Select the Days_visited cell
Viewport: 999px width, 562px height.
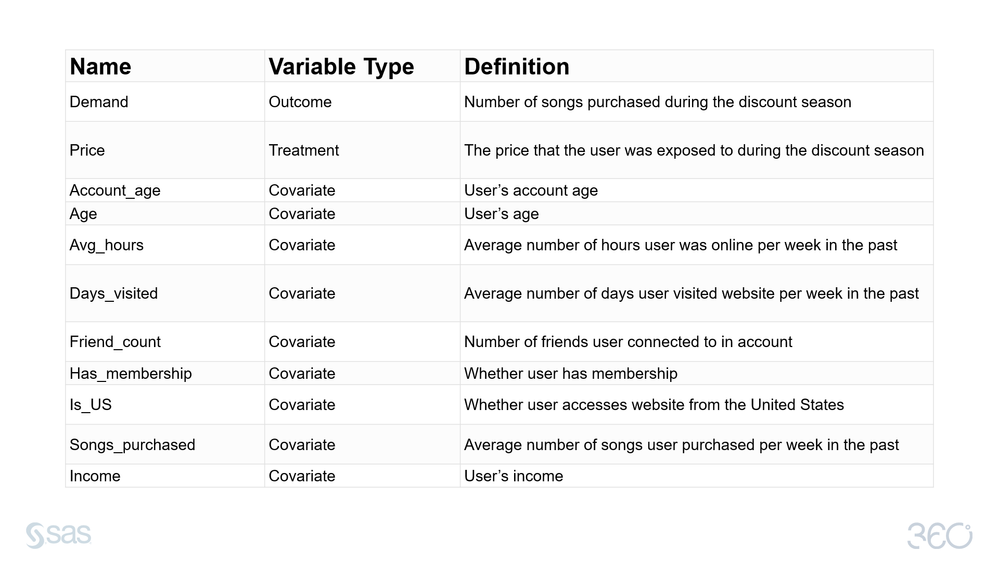(x=114, y=293)
